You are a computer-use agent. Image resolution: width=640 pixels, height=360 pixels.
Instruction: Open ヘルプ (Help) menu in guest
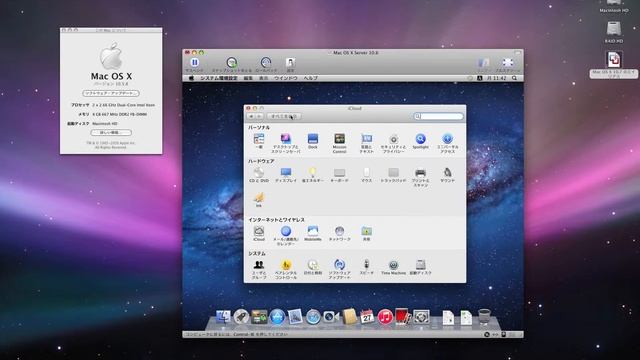click(310, 78)
